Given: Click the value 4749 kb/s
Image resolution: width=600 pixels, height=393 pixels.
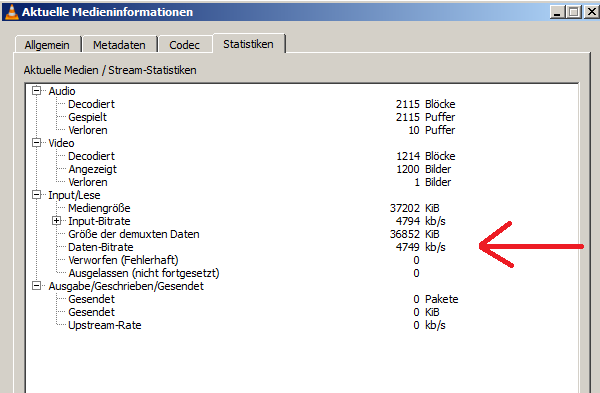Looking at the screenshot, I should click(421, 247).
